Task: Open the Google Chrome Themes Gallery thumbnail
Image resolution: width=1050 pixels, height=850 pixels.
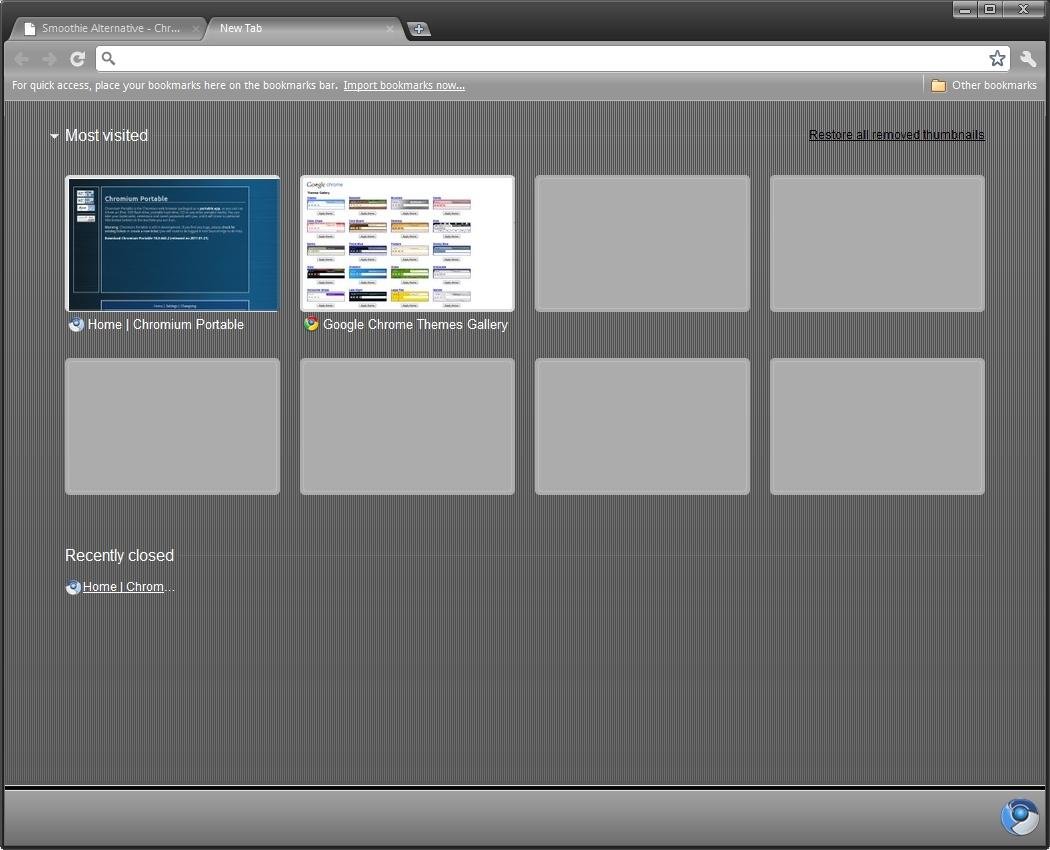Action: pyautogui.click(x=407, y=244)
